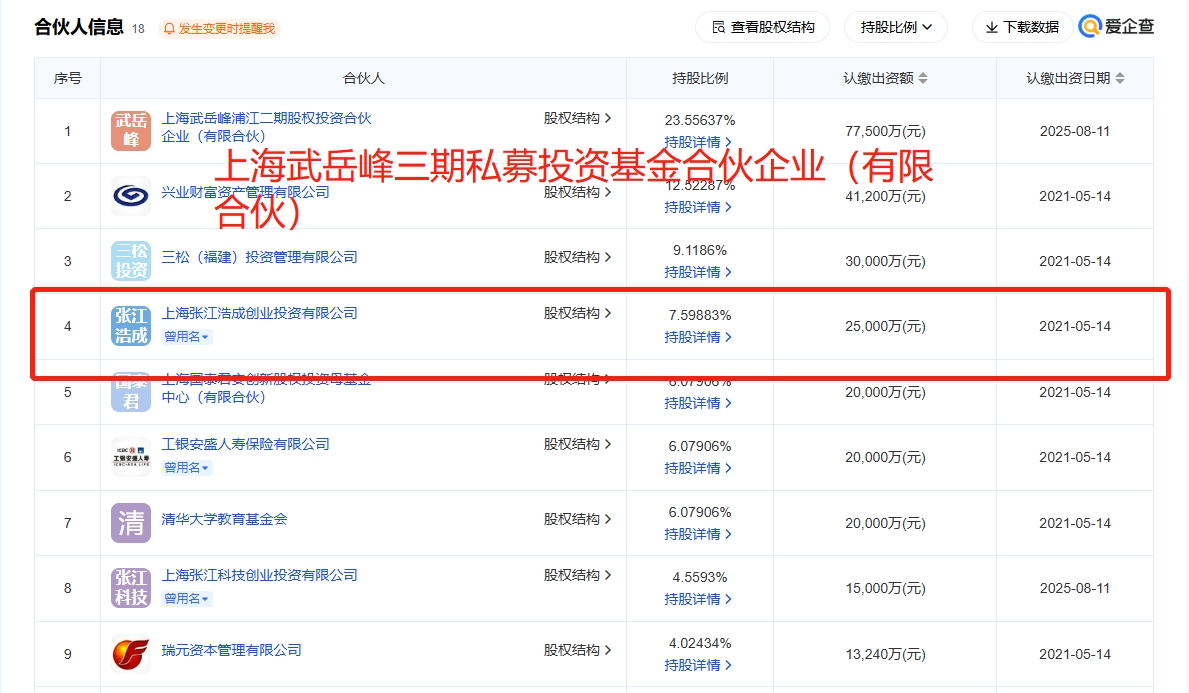Open 股权结构 for 三松（福建）投资管理

[x=577, y=257]
